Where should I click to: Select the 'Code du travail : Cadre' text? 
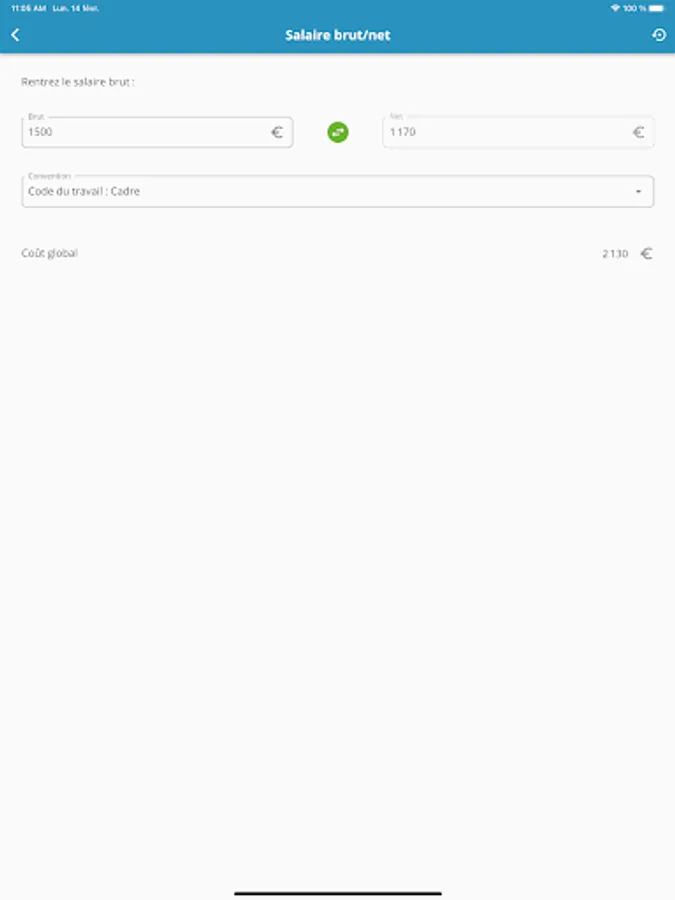(84, 191)
